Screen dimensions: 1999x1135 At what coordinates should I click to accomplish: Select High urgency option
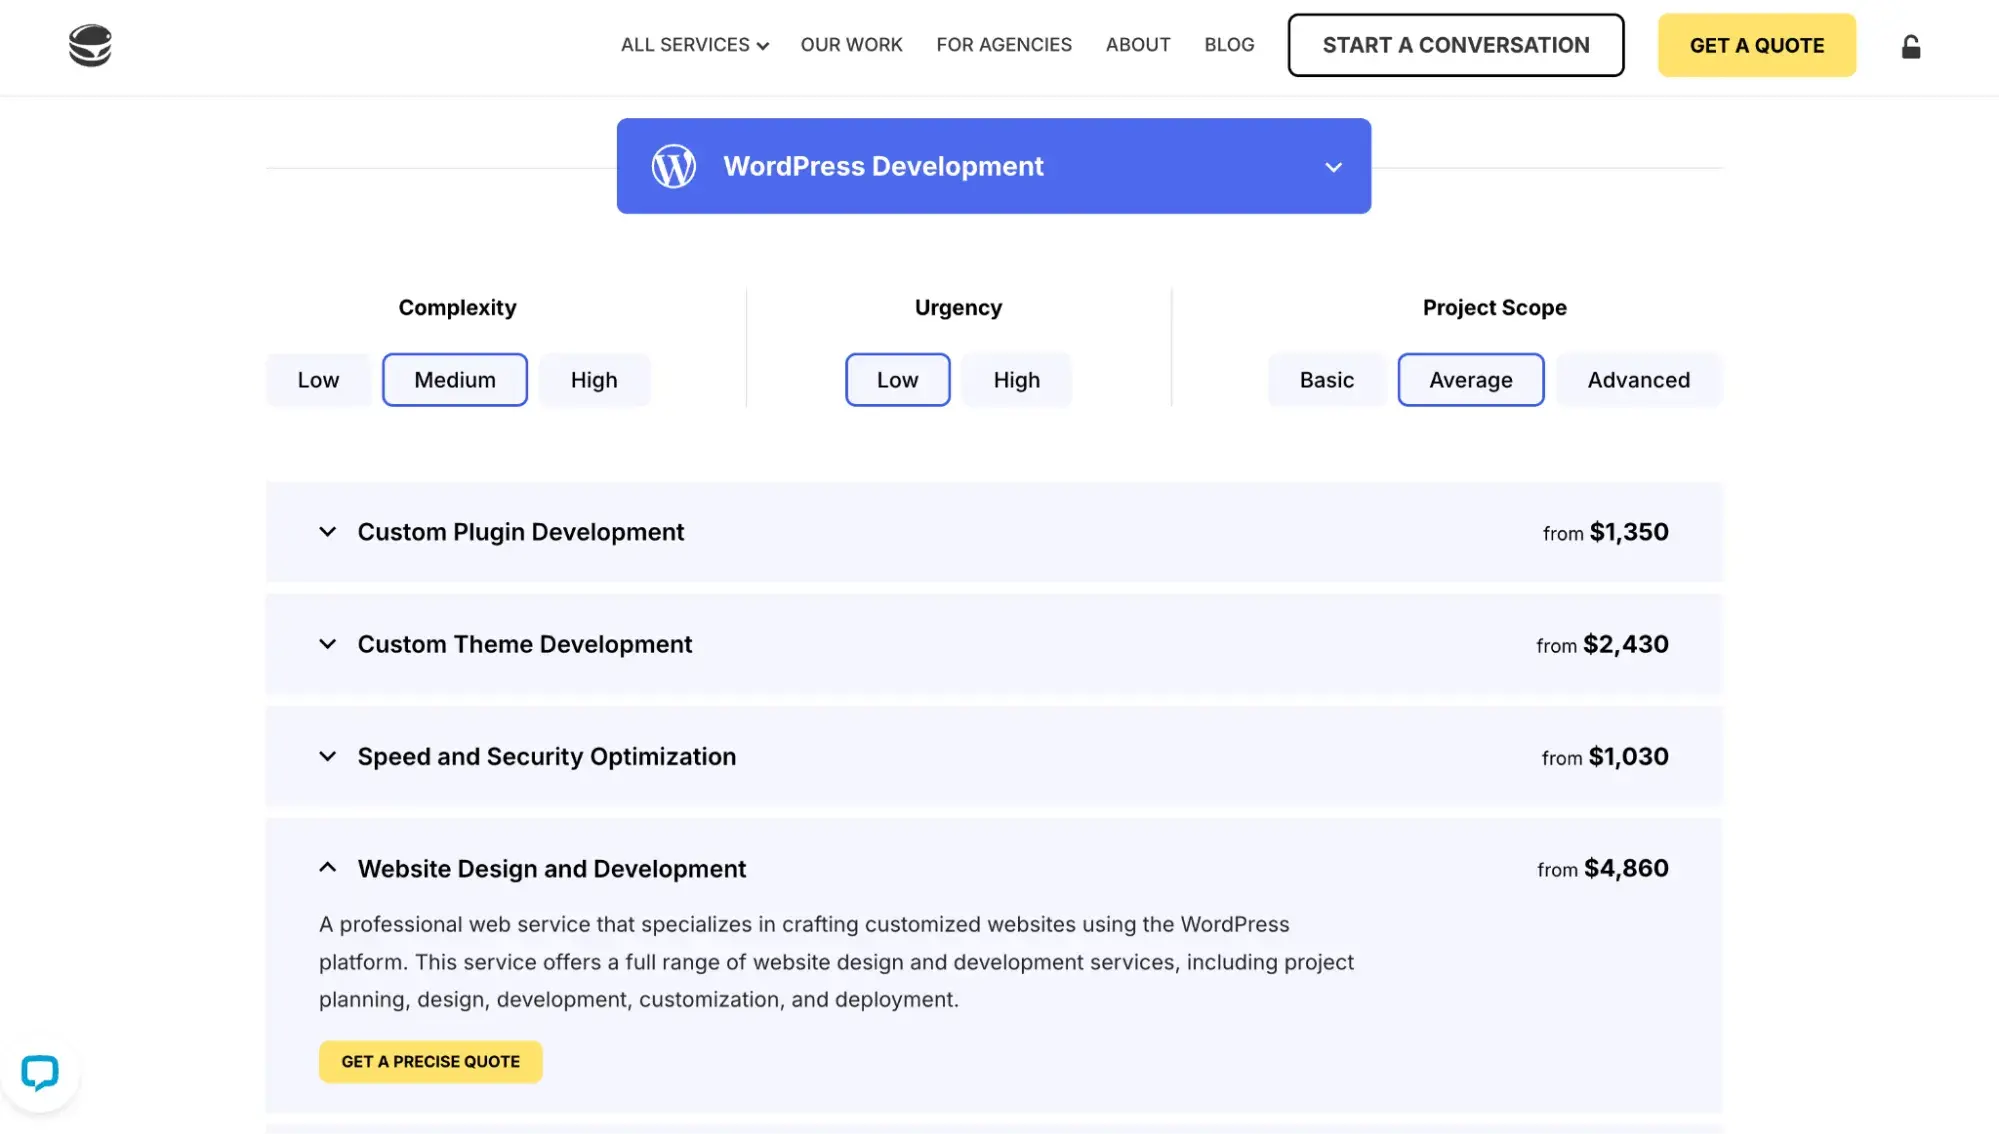(x=1016, y=380)
